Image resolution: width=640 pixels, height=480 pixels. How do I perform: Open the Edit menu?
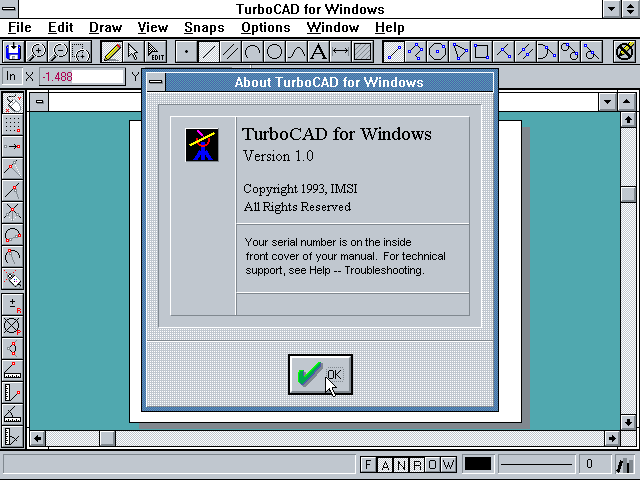[x=60, y=27]
